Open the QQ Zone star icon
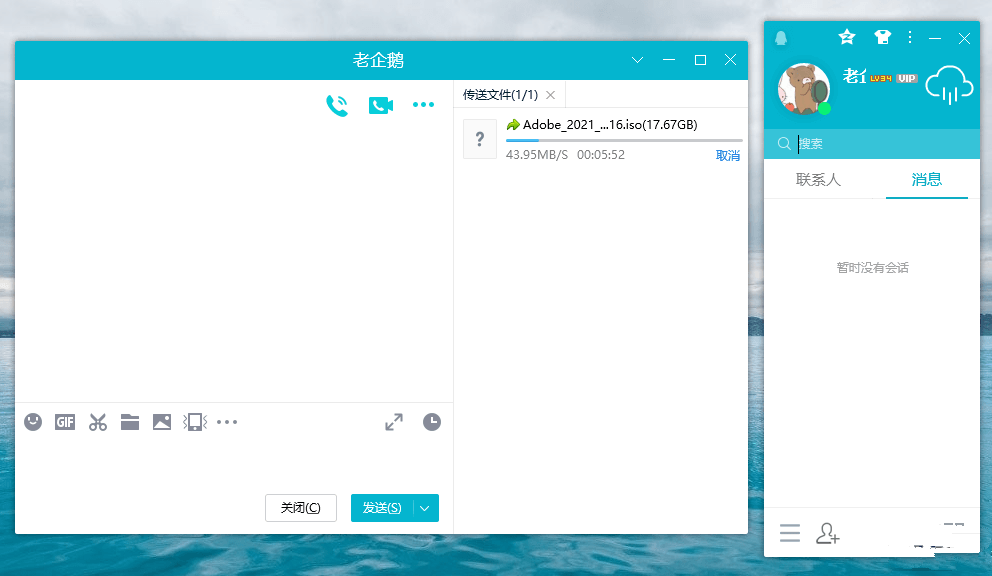 click(x=847, y=37)
